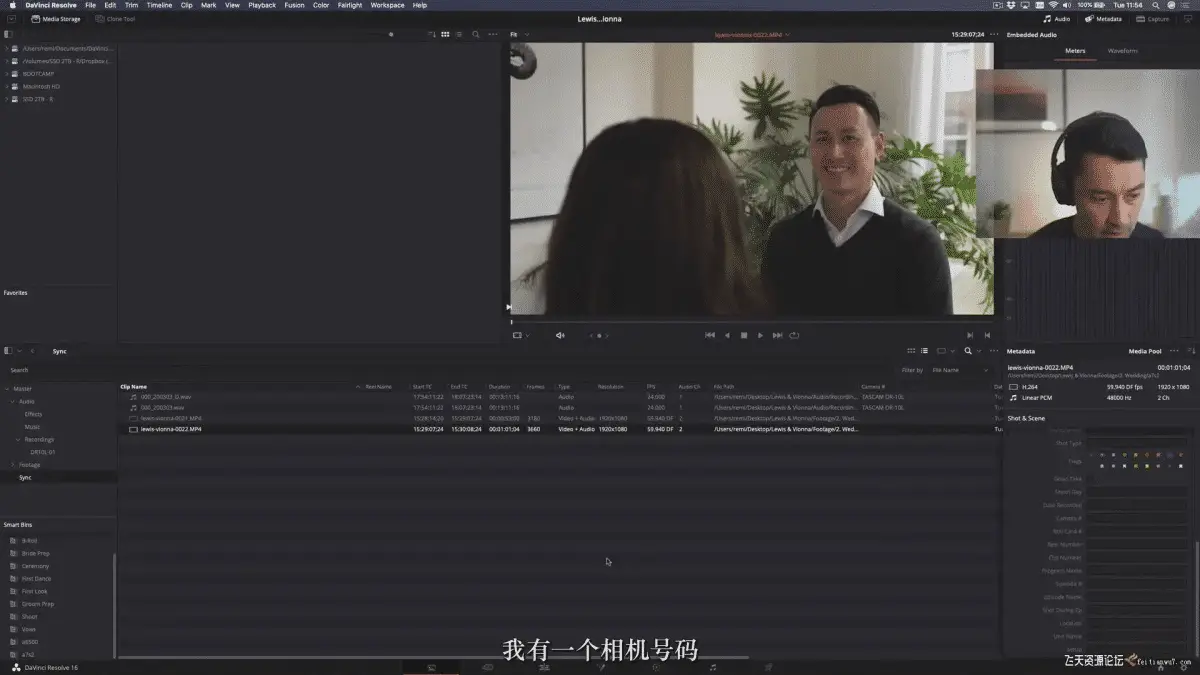Collapse the Audio bin
This screenshot has width=1200, height=675.
pos(12,401)
